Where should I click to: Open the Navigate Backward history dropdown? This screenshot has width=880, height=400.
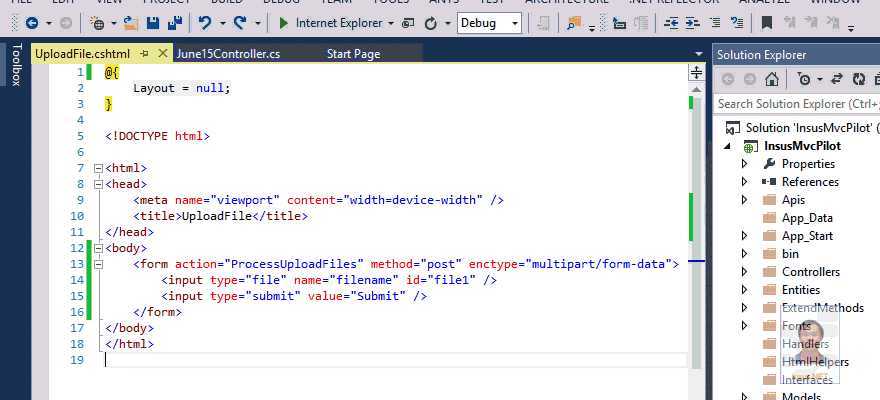[x=49, y=24]
